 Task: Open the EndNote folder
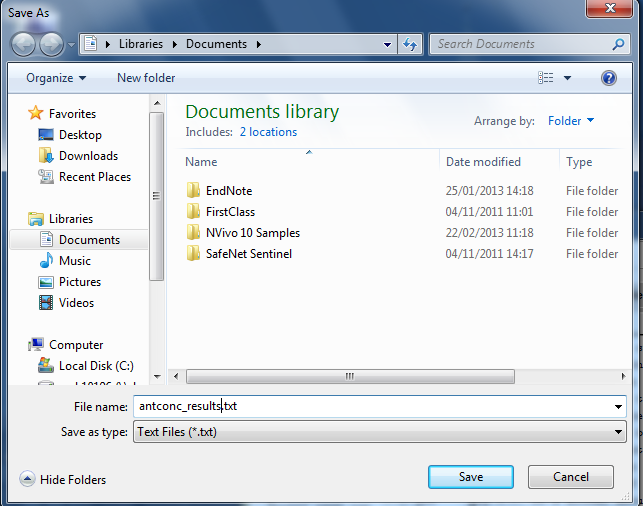(x=228, y=190)
